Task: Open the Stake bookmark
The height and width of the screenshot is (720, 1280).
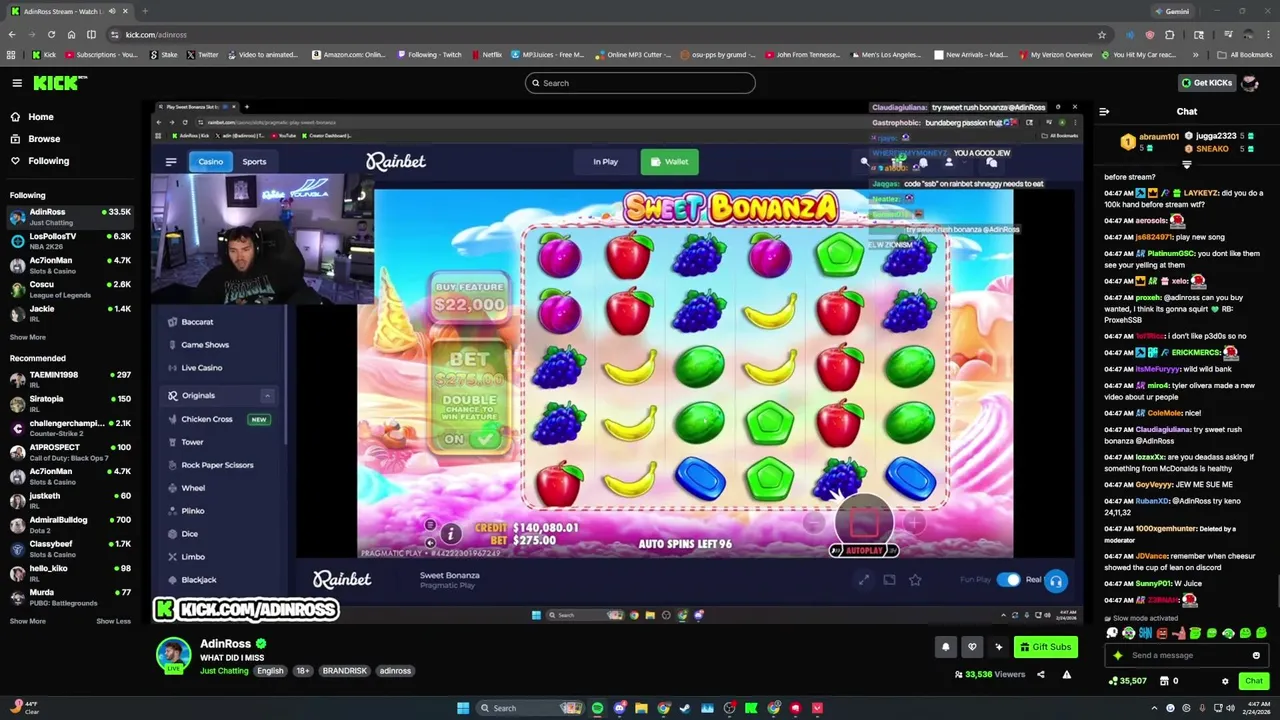Action: click(x=164, y=55)
